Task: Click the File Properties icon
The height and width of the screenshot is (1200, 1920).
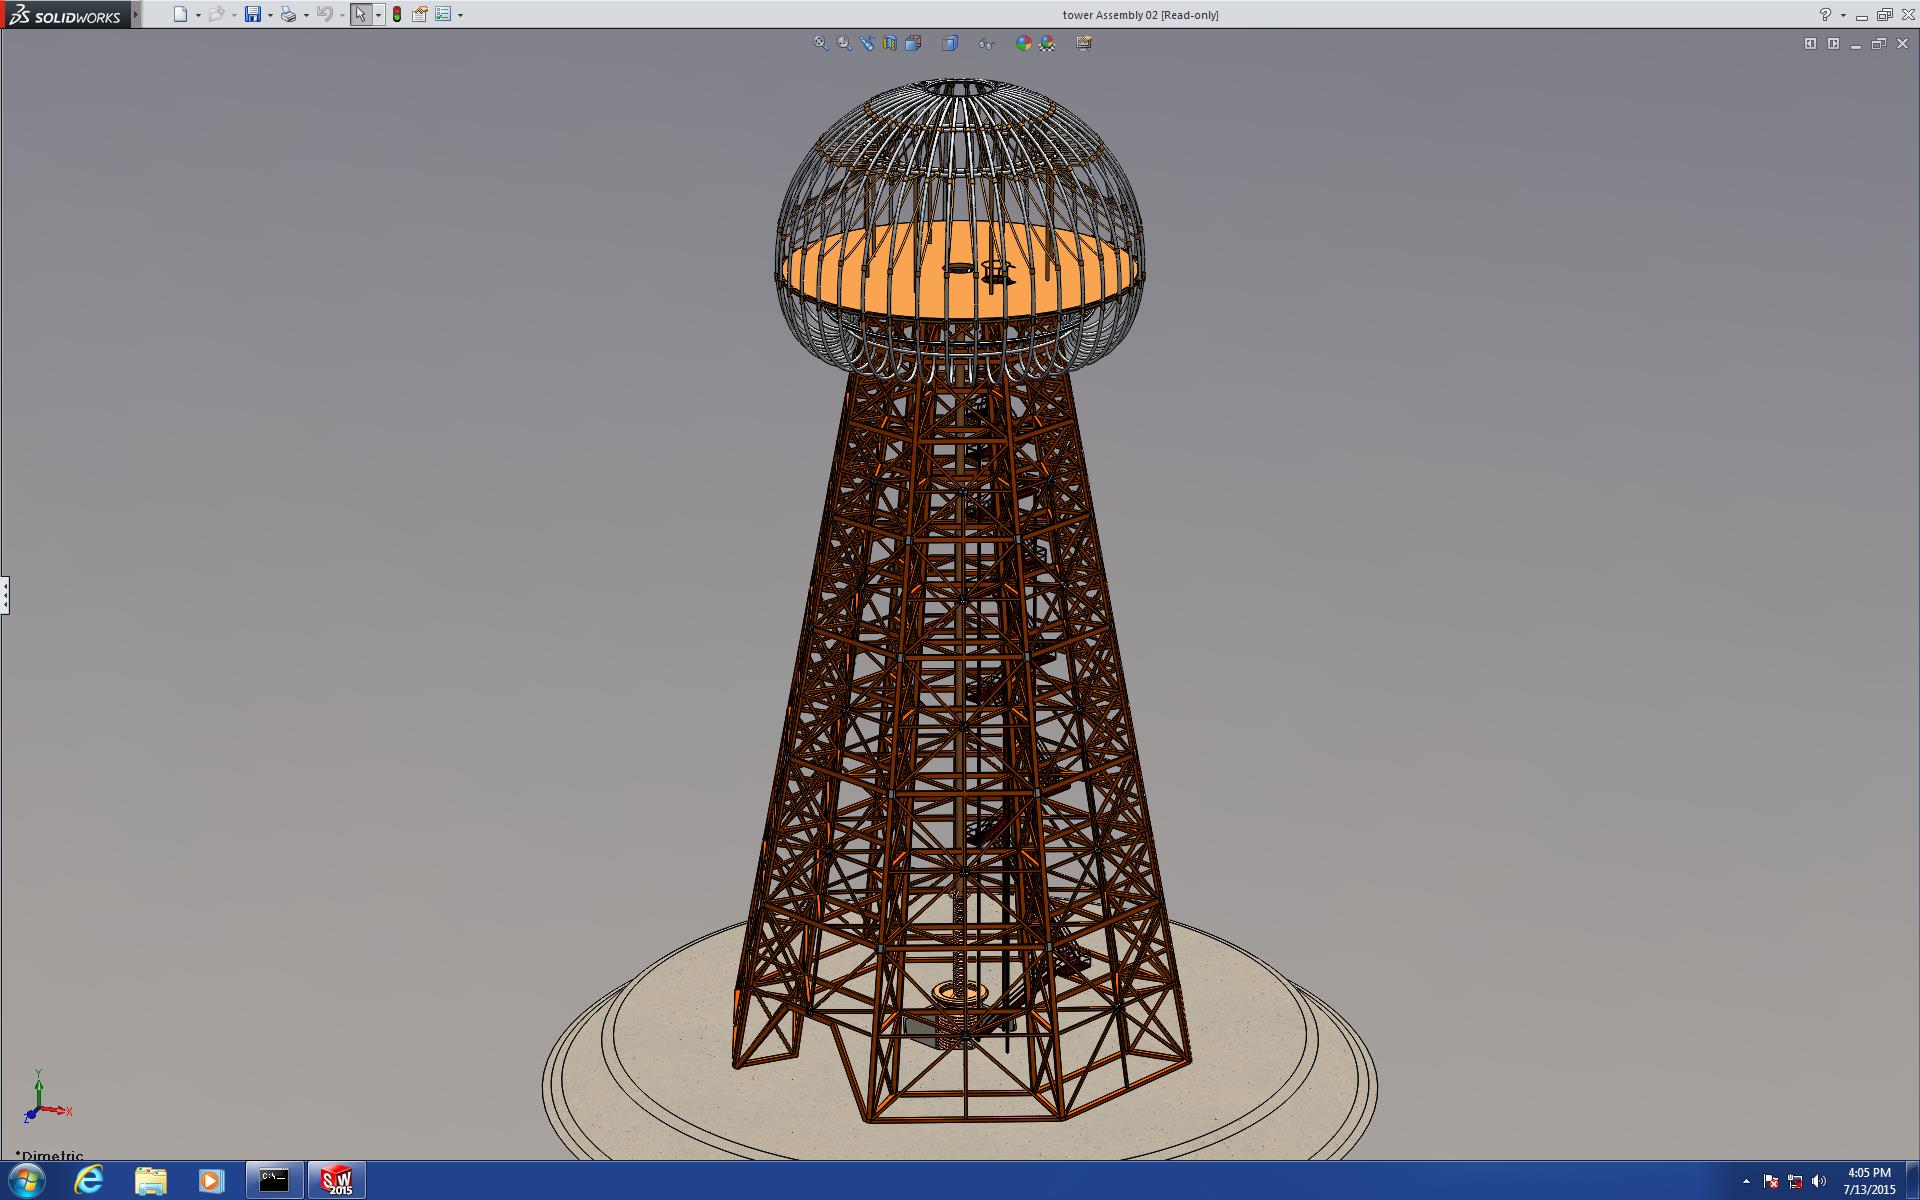Action: [x=420, y=14]
